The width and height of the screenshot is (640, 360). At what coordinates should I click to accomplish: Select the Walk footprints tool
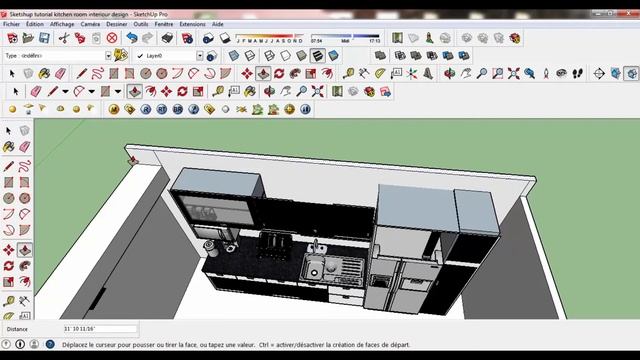578,73
